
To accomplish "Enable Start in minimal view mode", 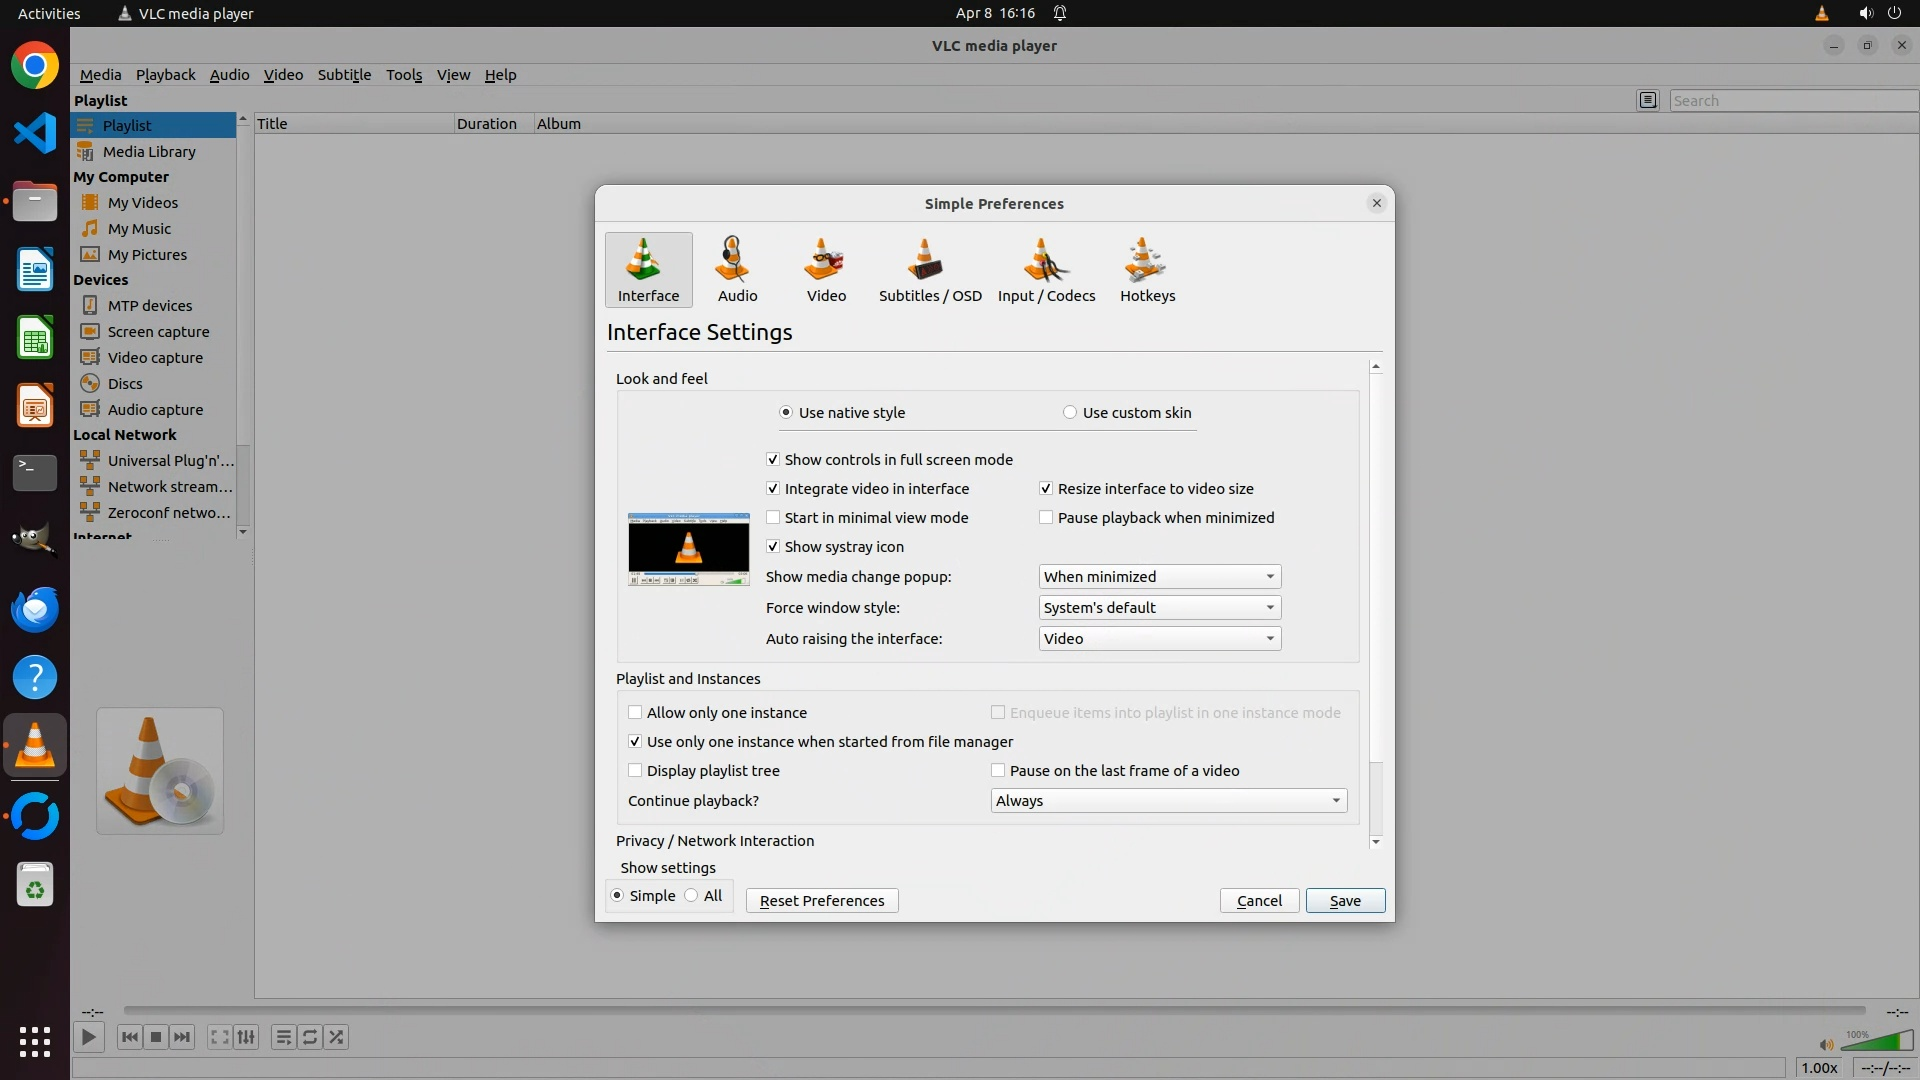I will [x=773, y=518].
